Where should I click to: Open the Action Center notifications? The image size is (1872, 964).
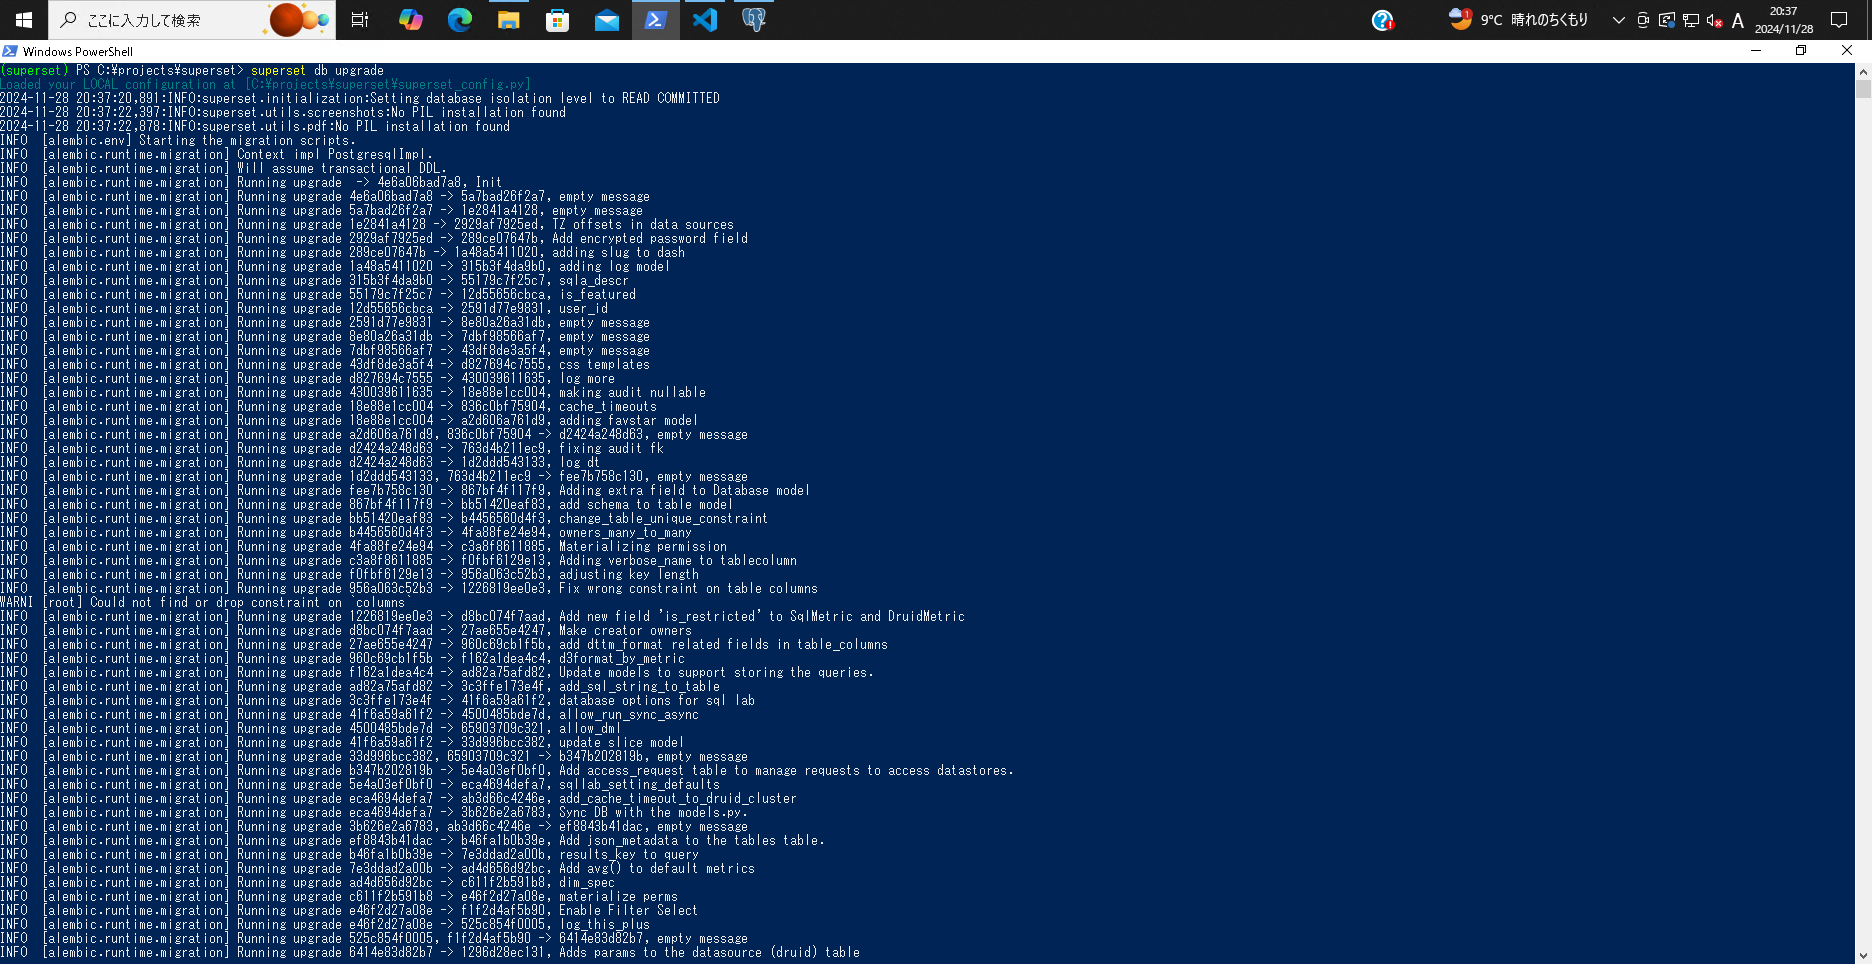pos(1840,20)
